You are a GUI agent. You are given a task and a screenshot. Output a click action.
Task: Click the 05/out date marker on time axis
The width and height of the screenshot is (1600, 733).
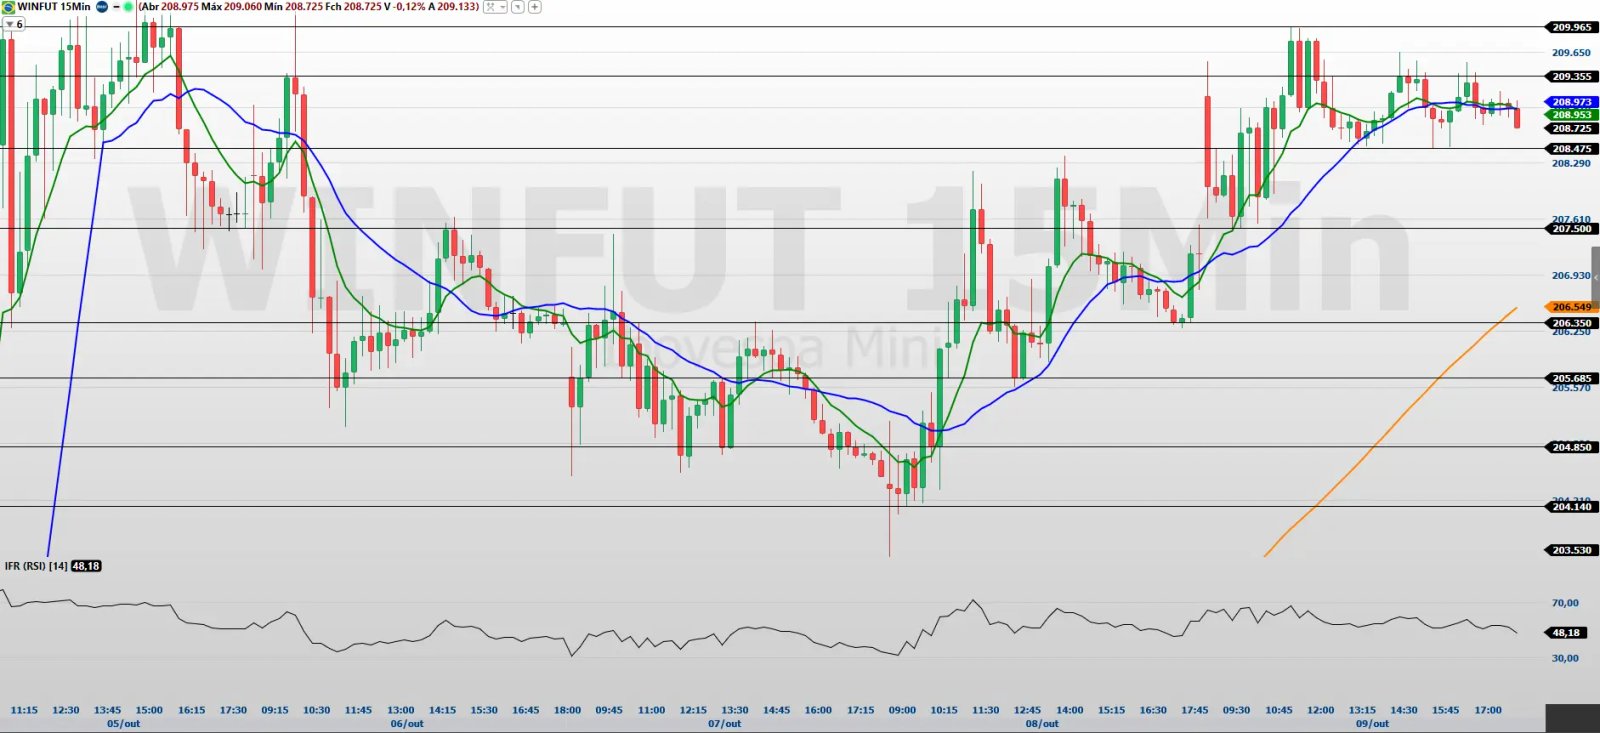tap(124, 723)
